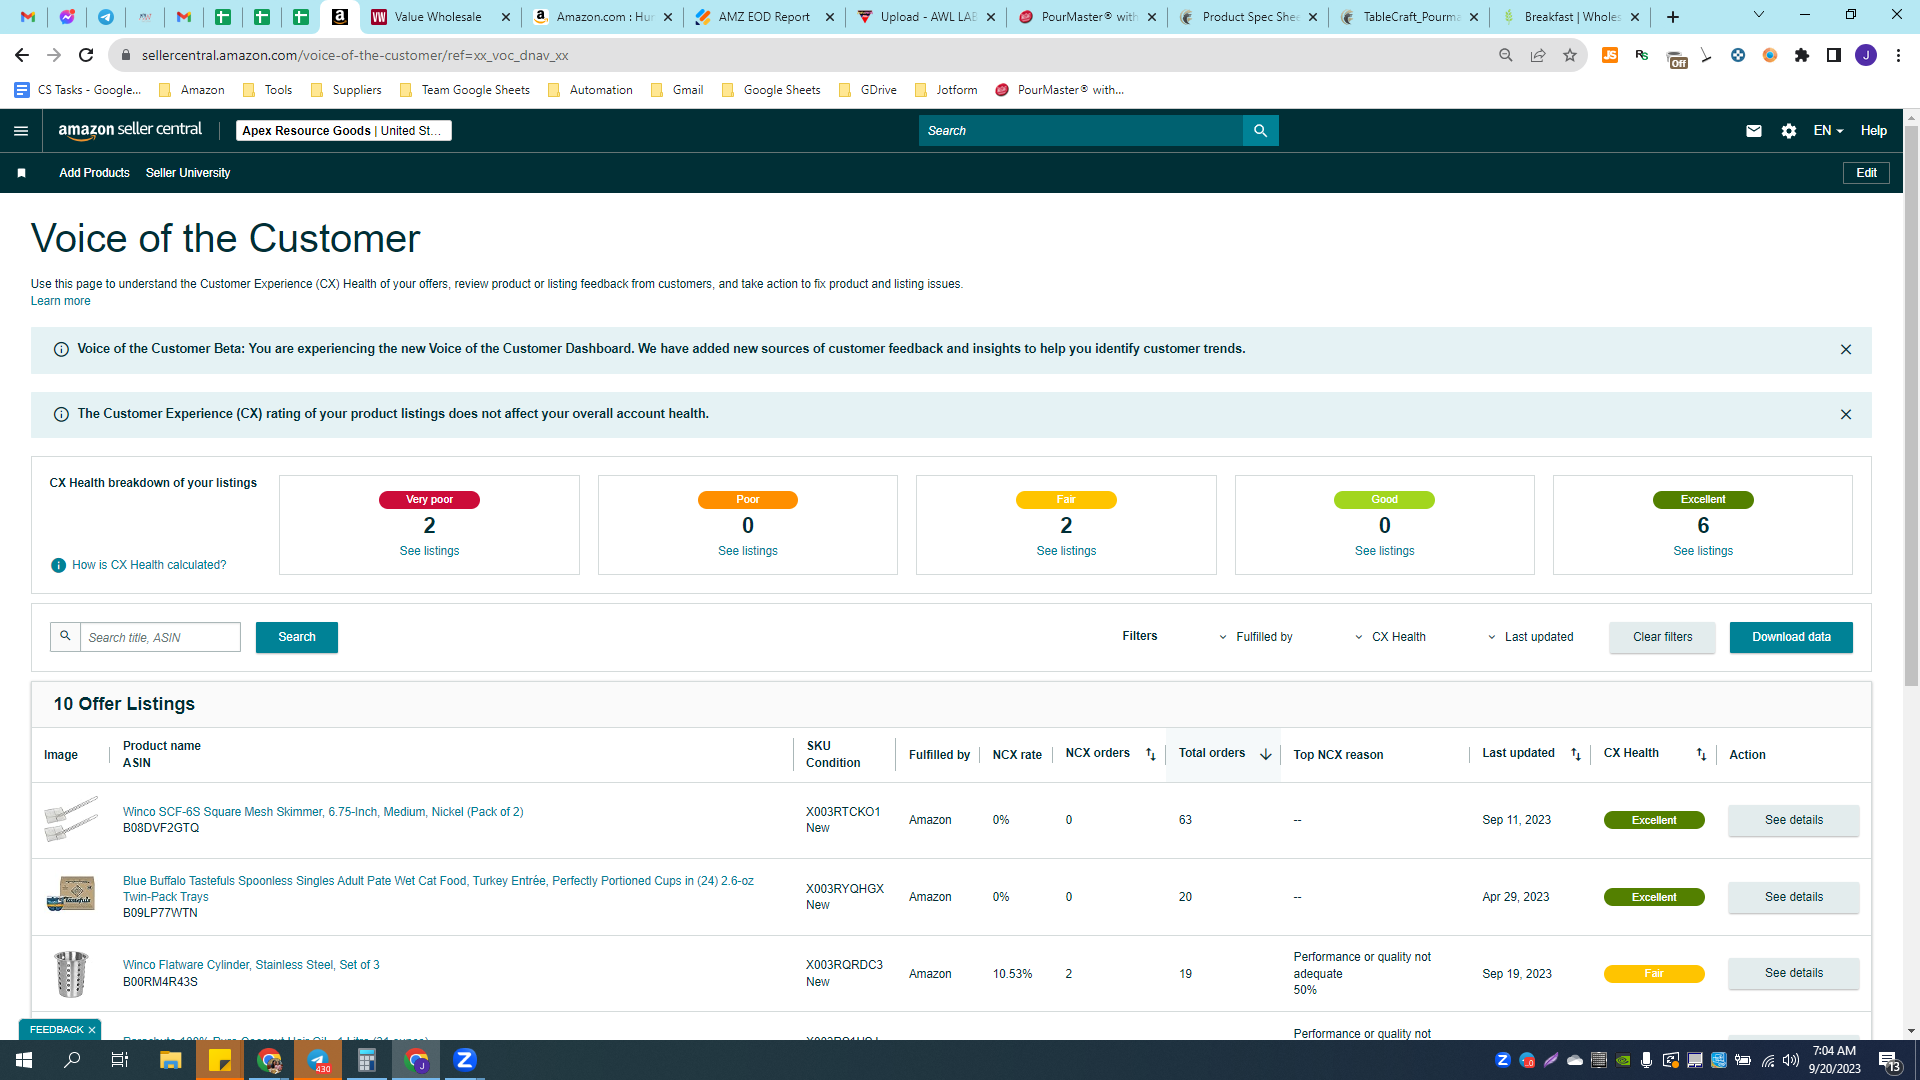Open the Help link in header
Viewport: 1920px width, 1080px height.
[x=1873, y=131]
